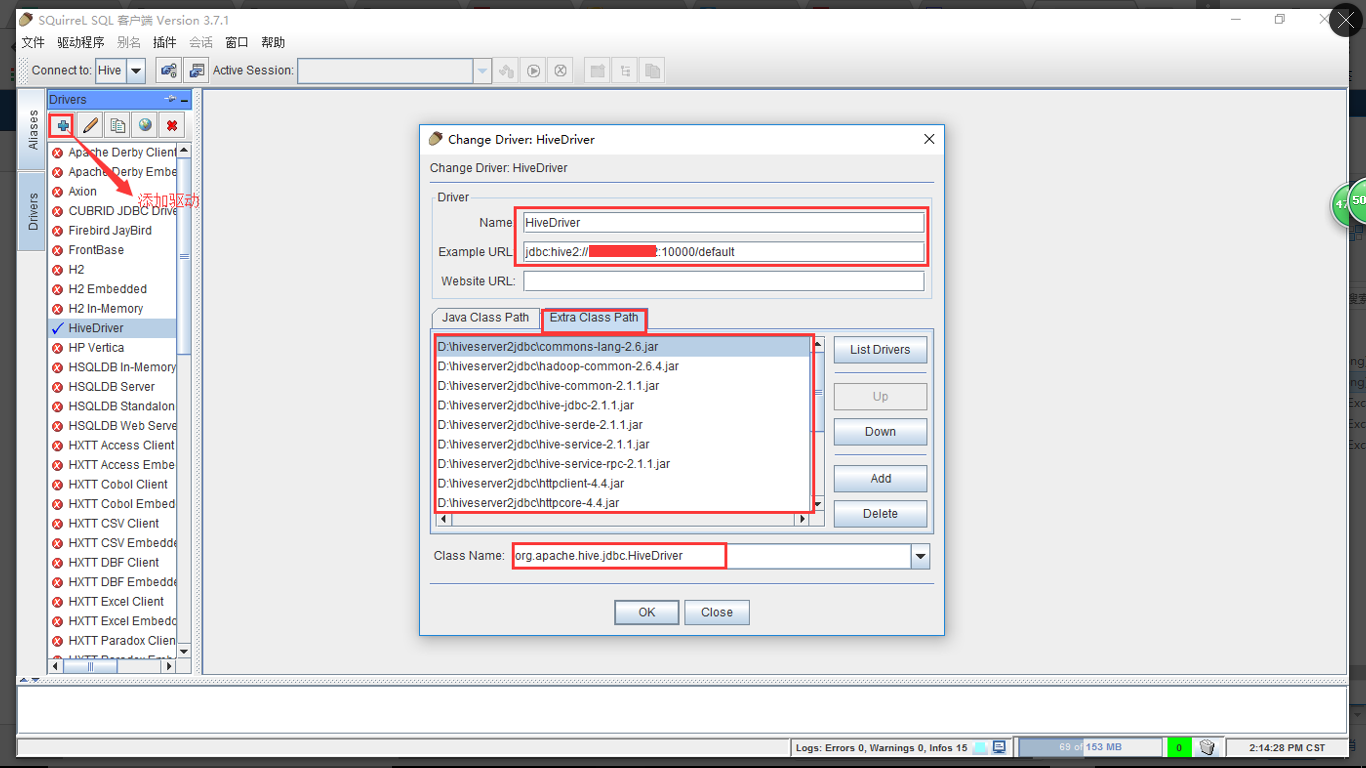Click the add driver plus icon
Screen dimensions: 1366x768
pyautogui.click(x=63, y=125)
